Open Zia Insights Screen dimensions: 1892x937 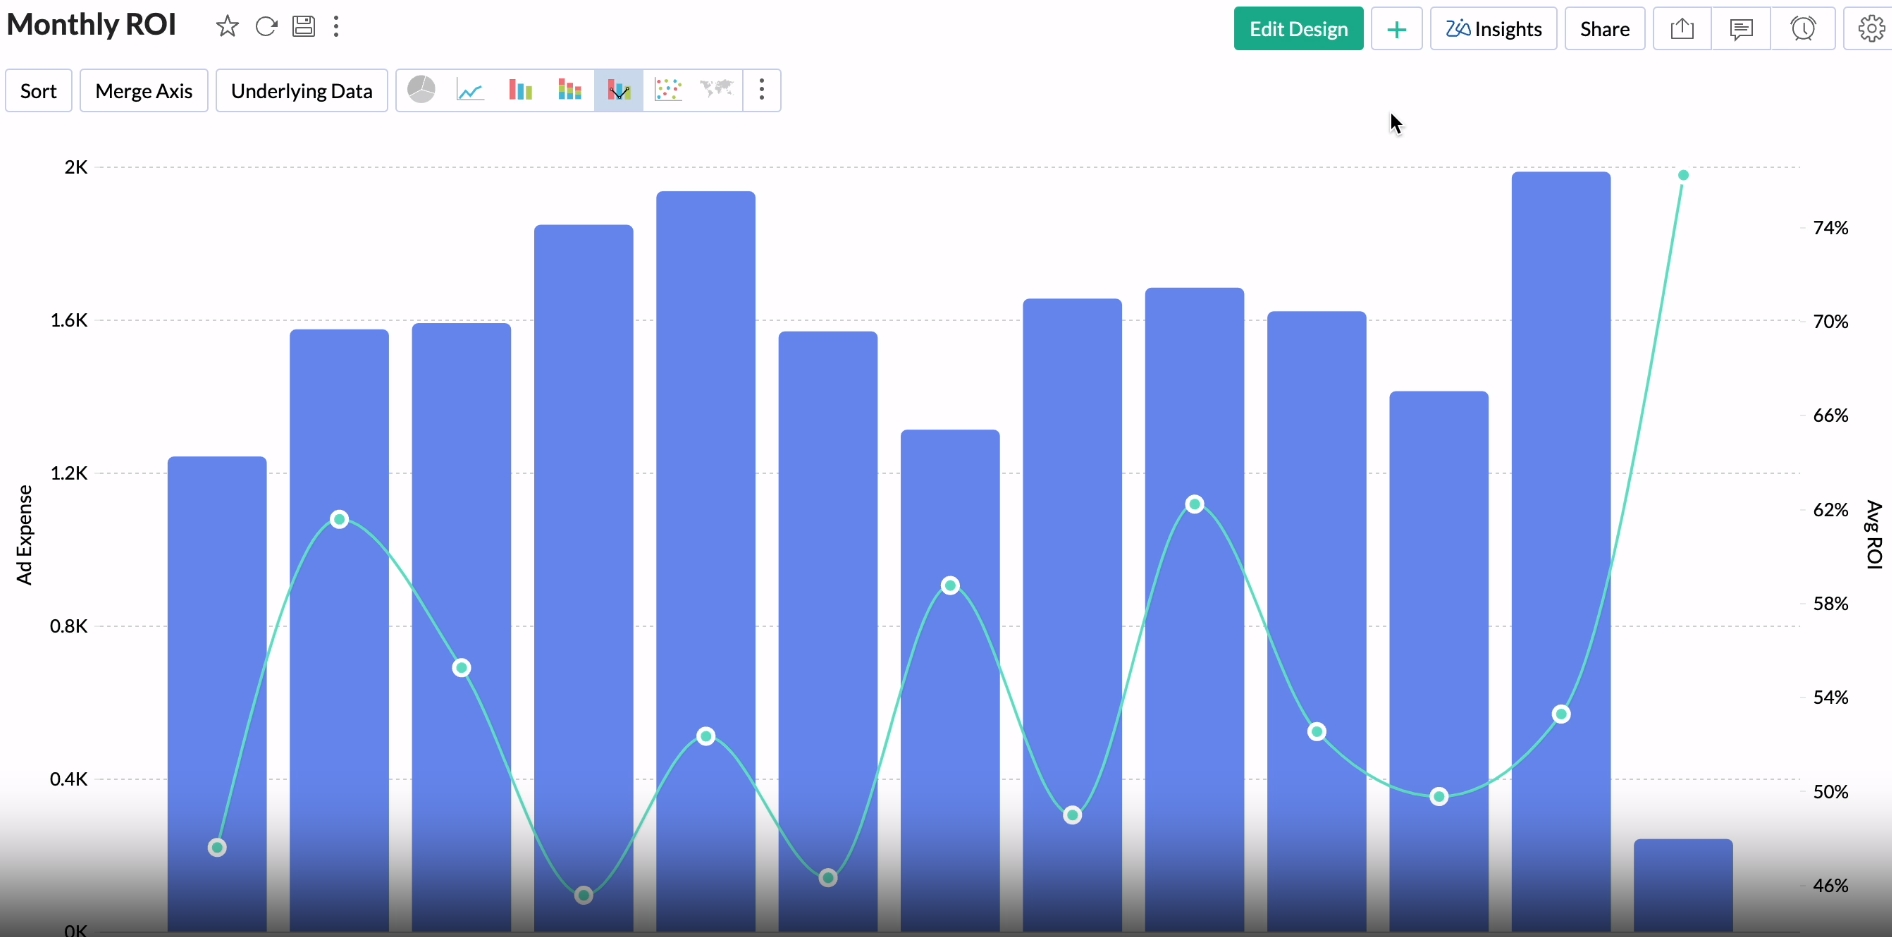tap(1493, 29)
